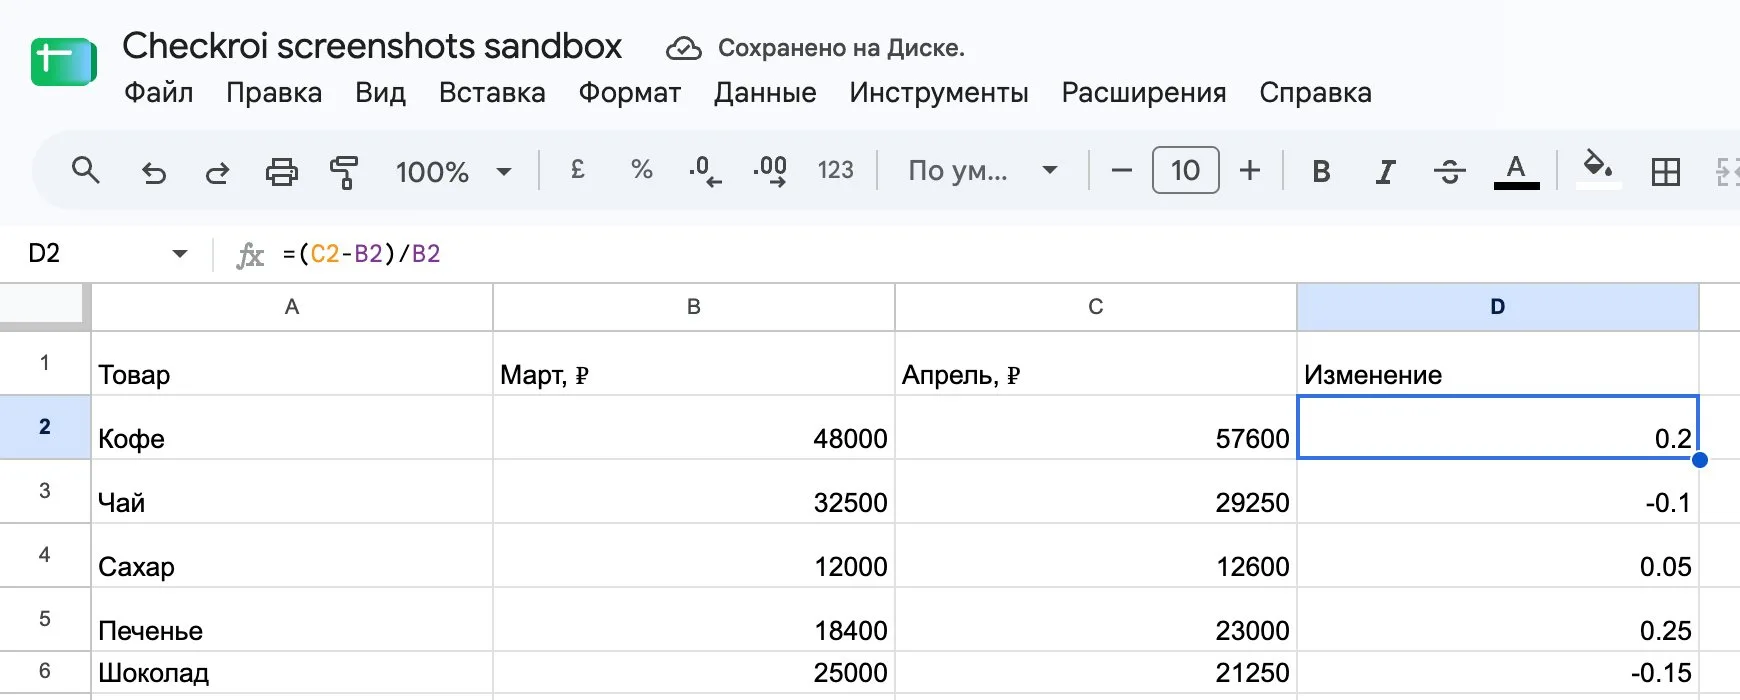Screen dimensions: 1740x700
Task: Click the font size field showing 10
Action: (x=1186, y=170)
